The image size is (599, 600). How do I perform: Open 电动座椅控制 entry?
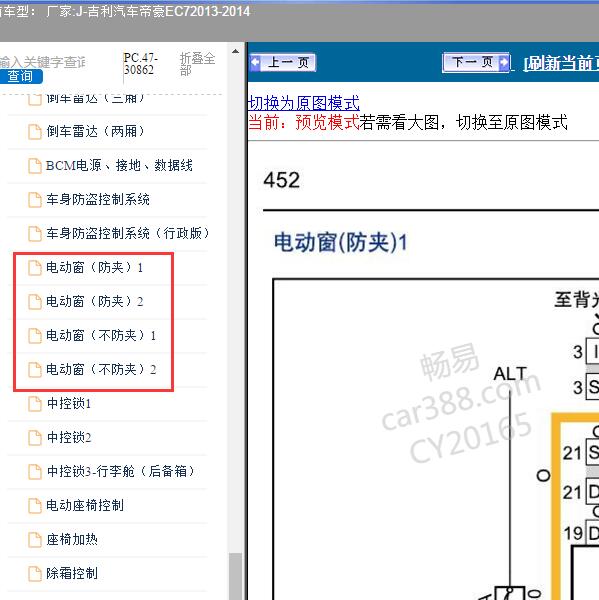click(85, 505)
